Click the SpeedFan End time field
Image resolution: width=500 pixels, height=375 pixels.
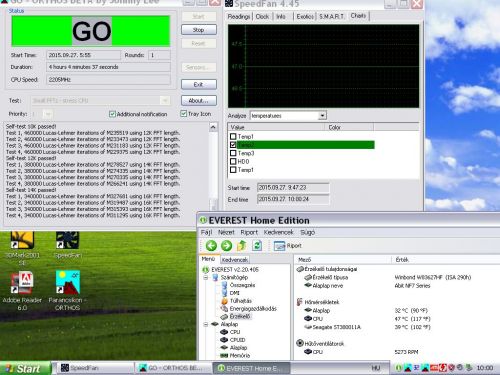tap(293, 199)
